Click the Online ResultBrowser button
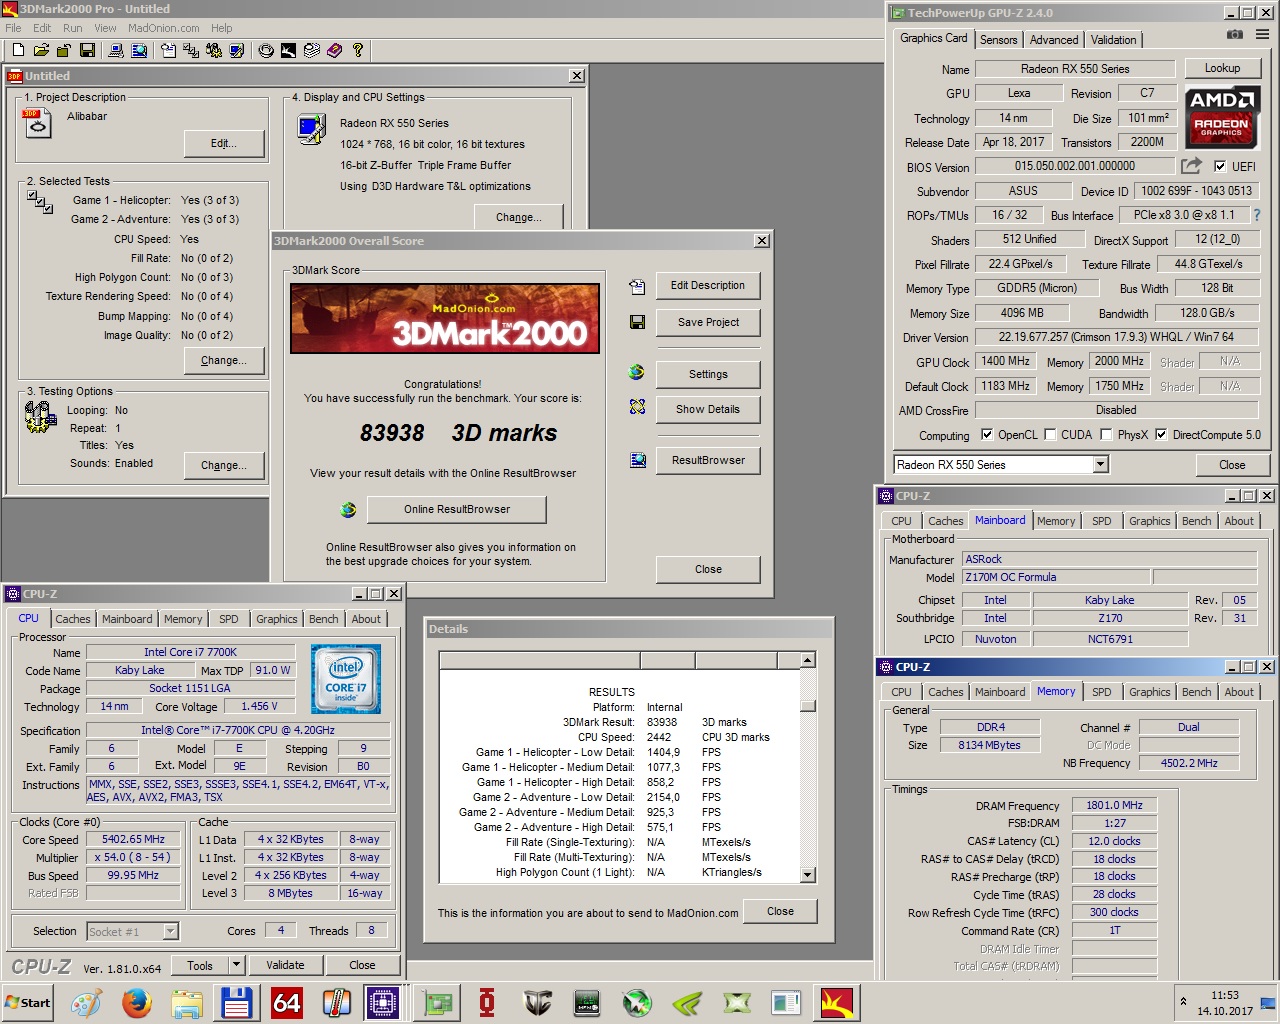This screenshot has height=1024, width=1280. tap(457, 509)
